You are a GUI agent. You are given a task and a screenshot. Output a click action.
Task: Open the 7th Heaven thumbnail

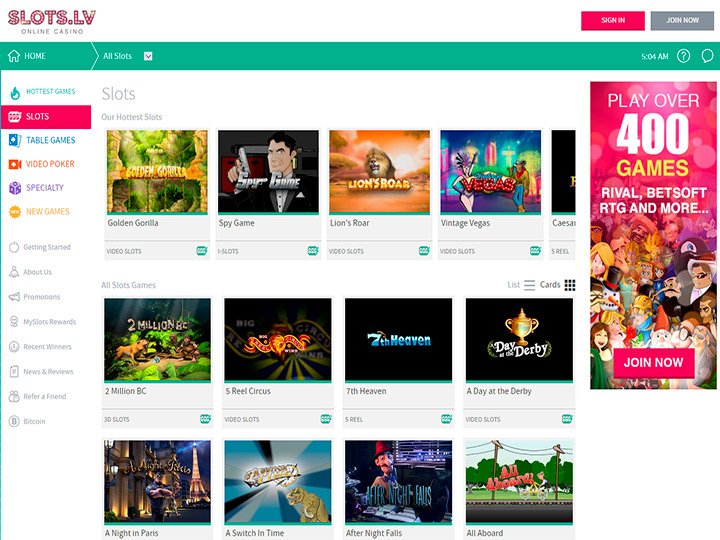tap(399, 340)
